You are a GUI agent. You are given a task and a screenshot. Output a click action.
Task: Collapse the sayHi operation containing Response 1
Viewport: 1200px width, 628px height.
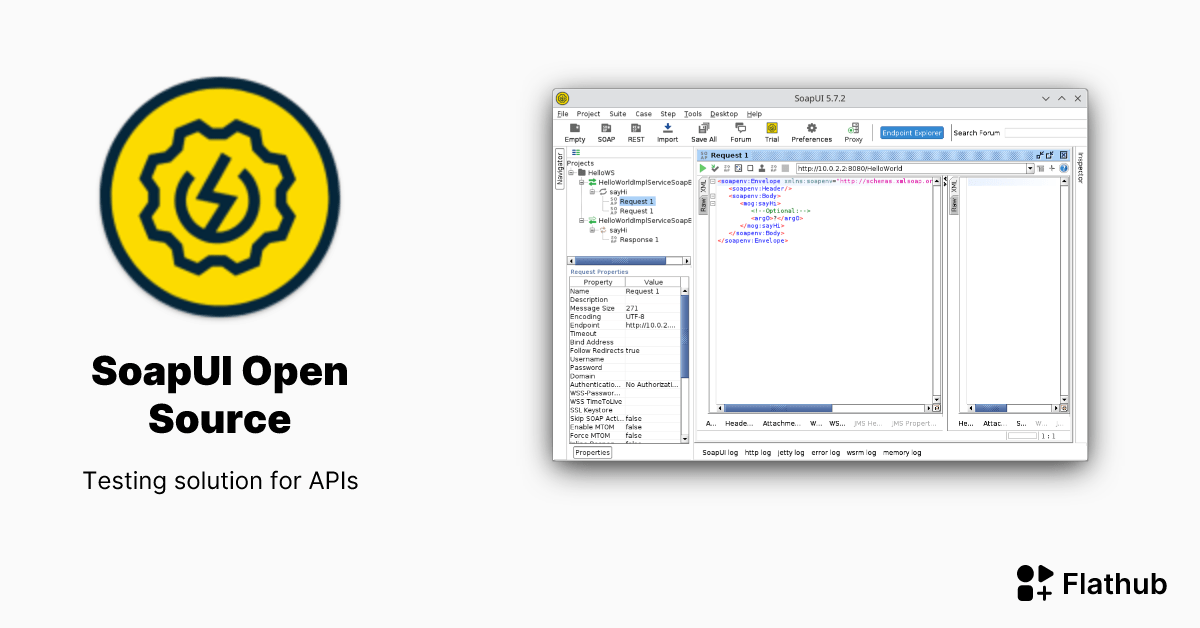click(x=592, y=229)
